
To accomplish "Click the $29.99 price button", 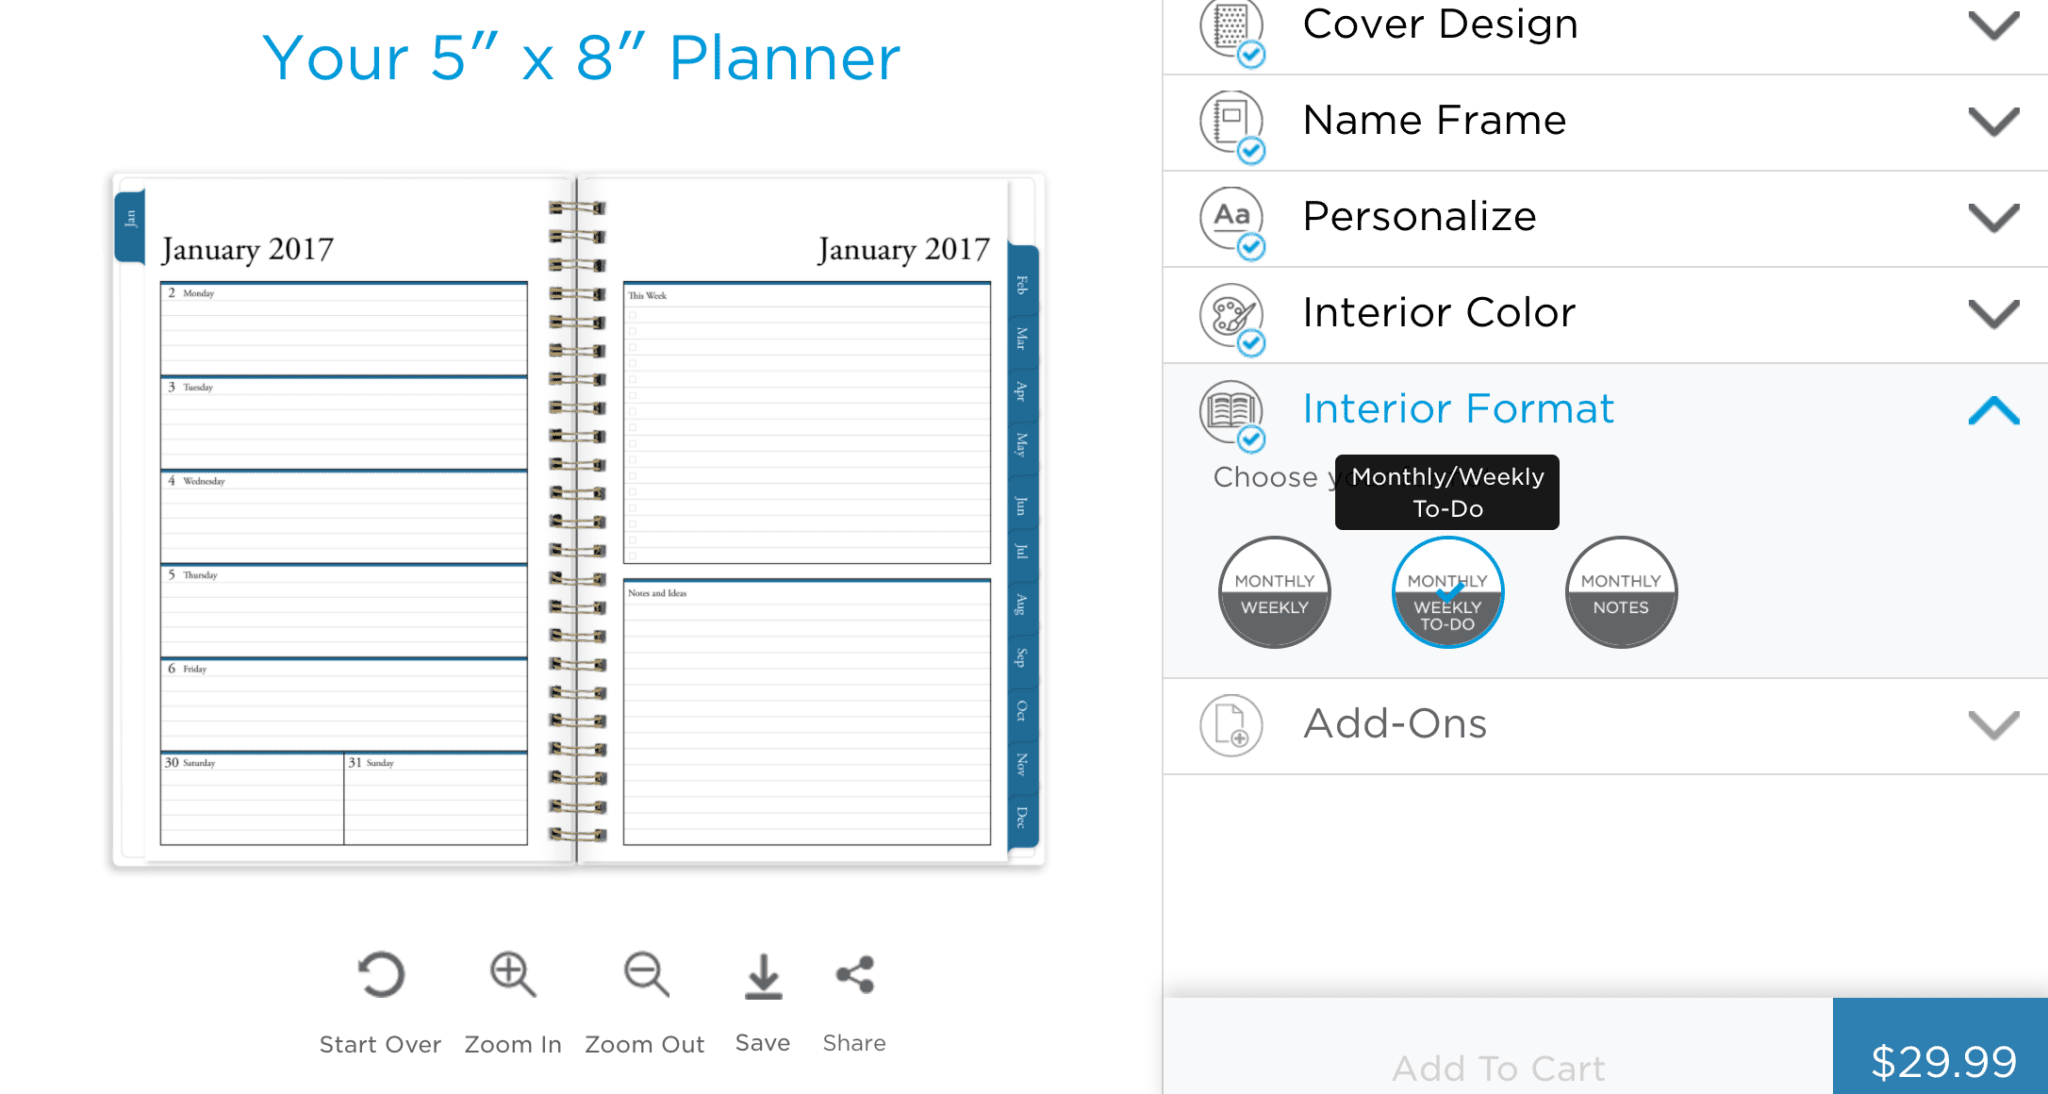I will point(1941,1060).
